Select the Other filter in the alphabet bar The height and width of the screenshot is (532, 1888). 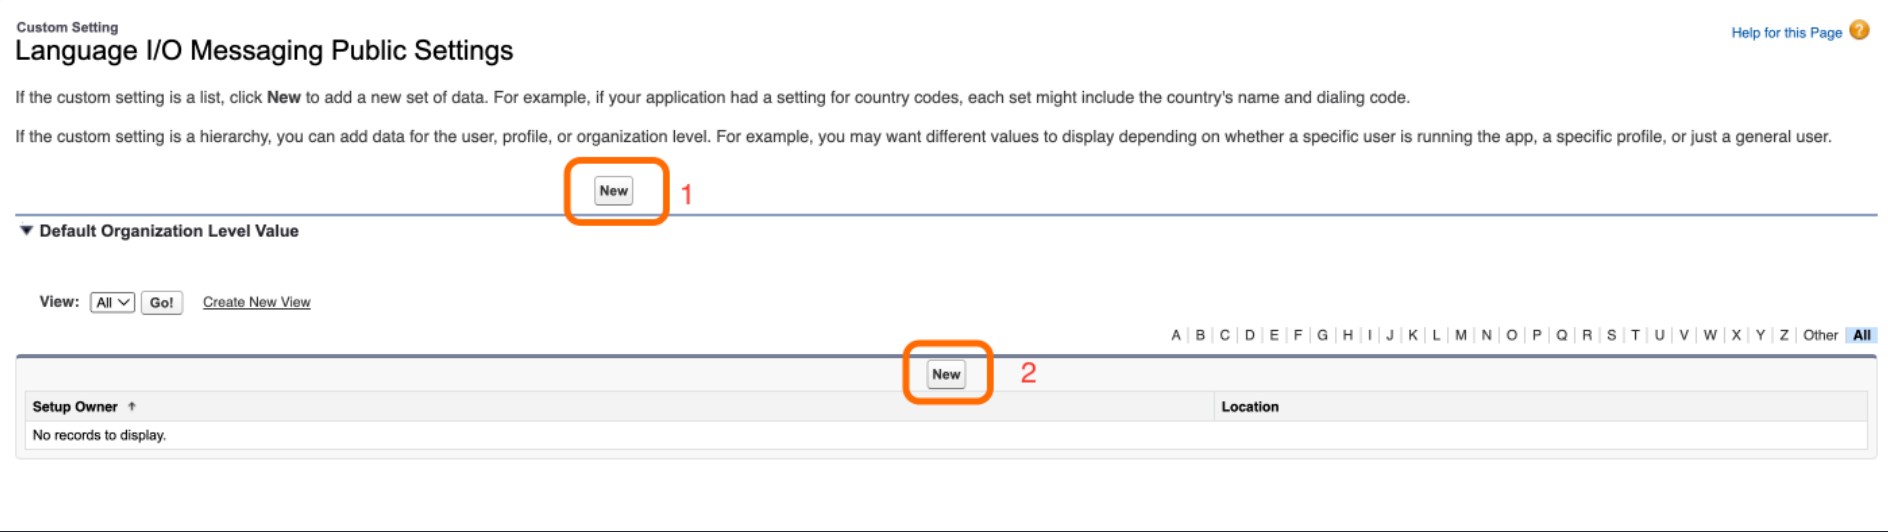point(1820,335)
